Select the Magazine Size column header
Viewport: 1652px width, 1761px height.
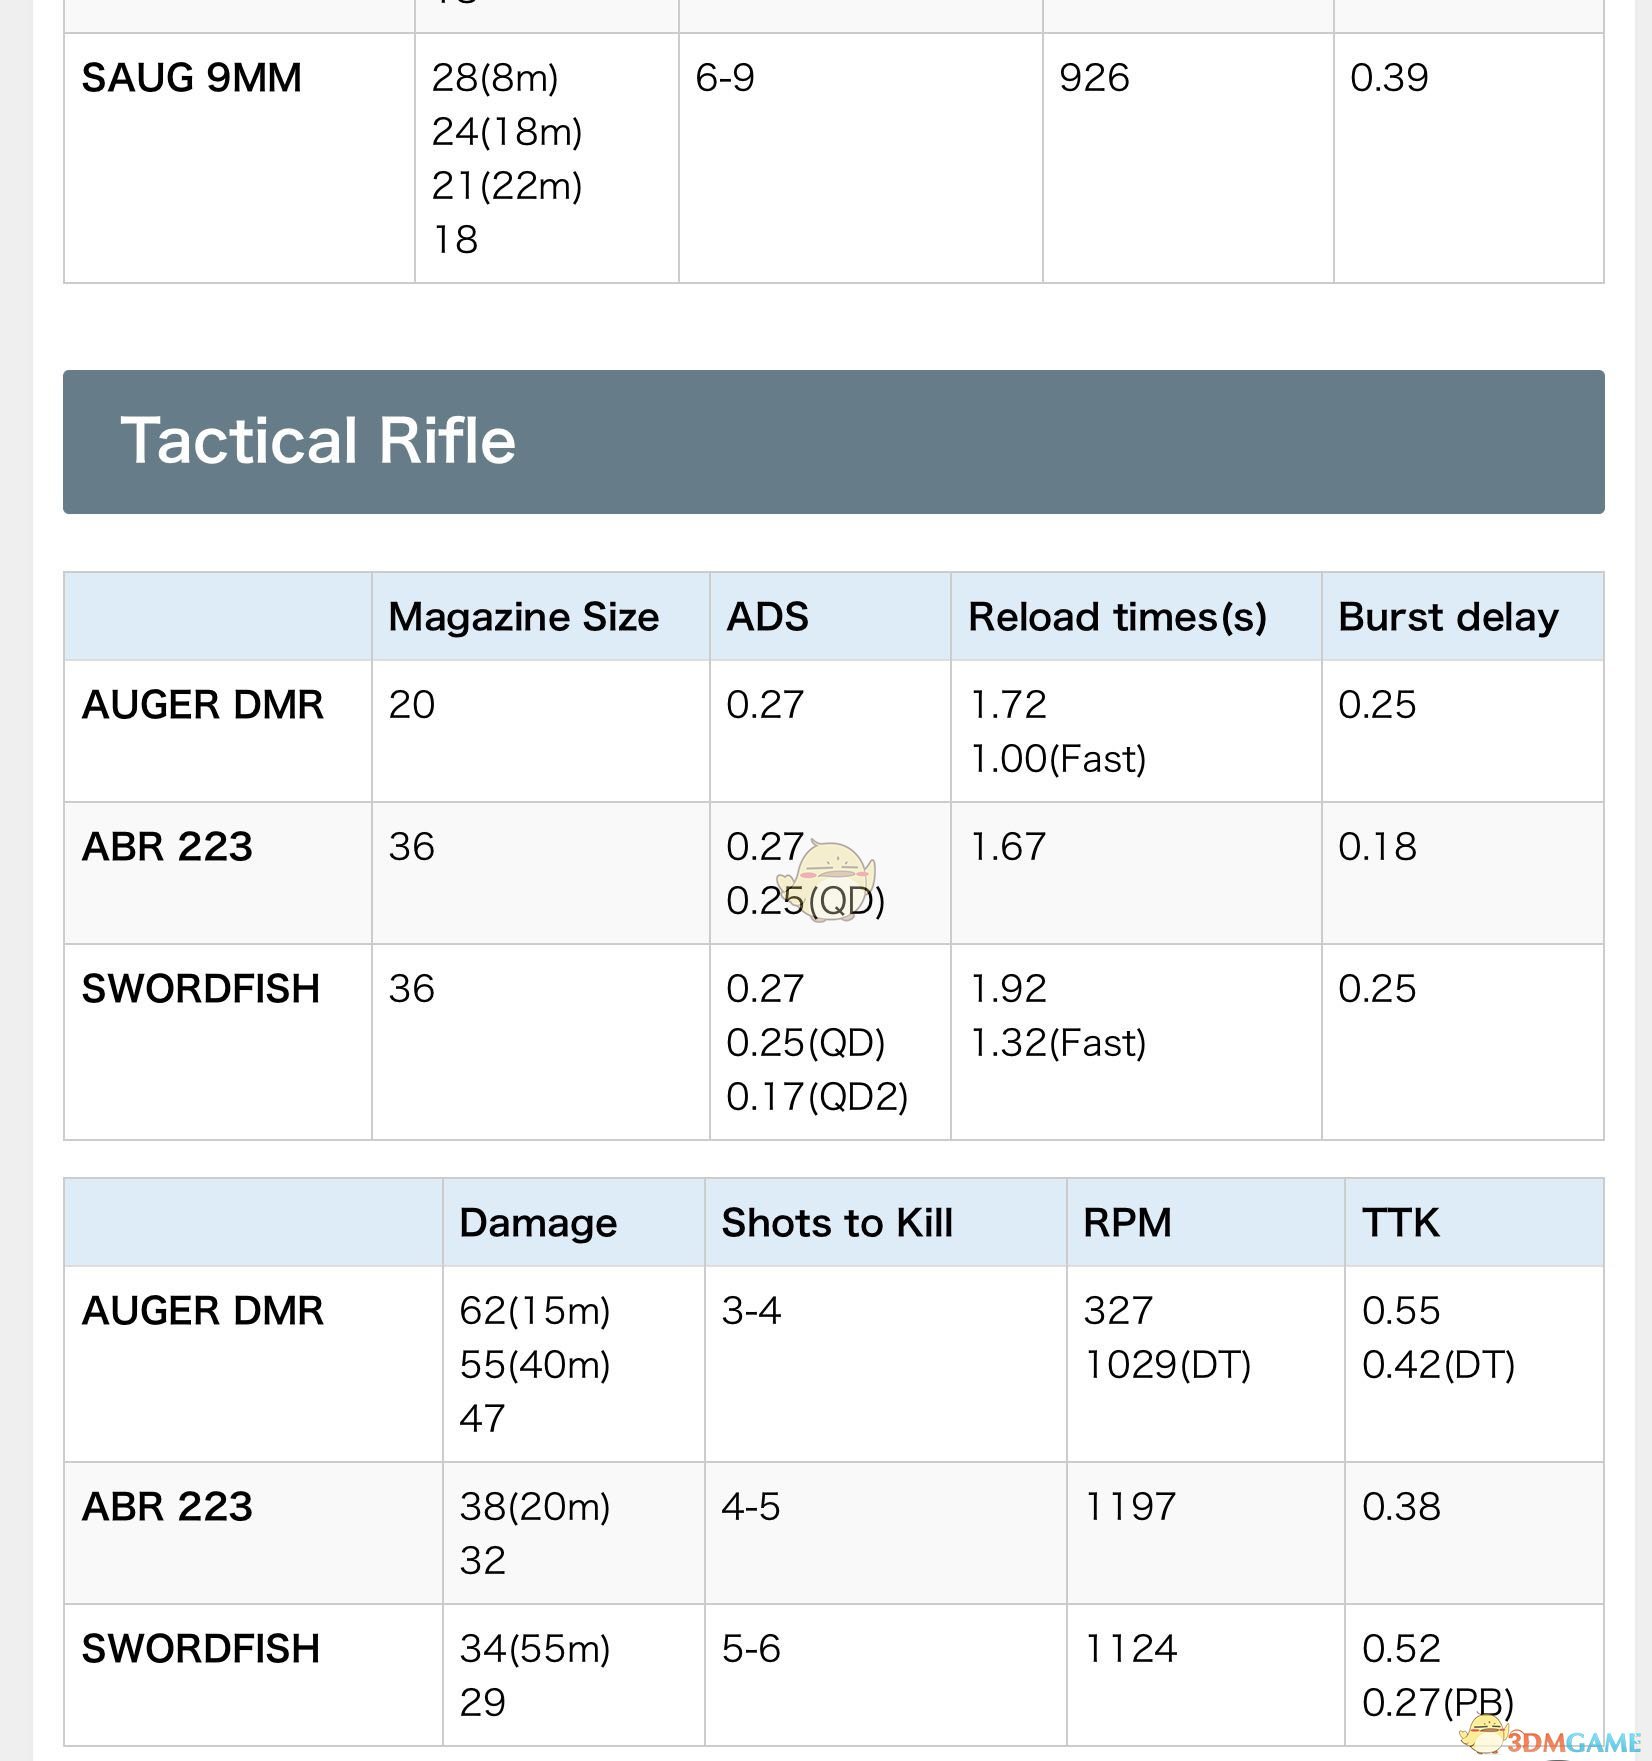pos(524,617)
